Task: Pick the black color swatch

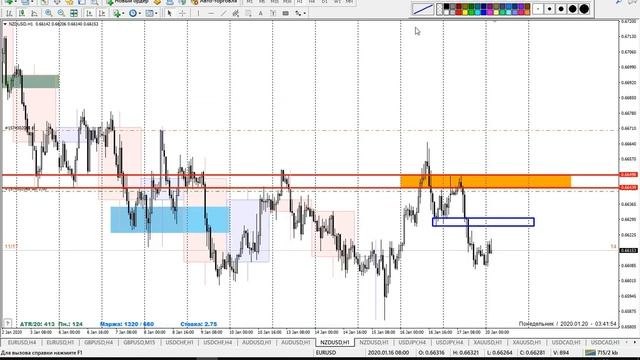Action: (447, 6)
